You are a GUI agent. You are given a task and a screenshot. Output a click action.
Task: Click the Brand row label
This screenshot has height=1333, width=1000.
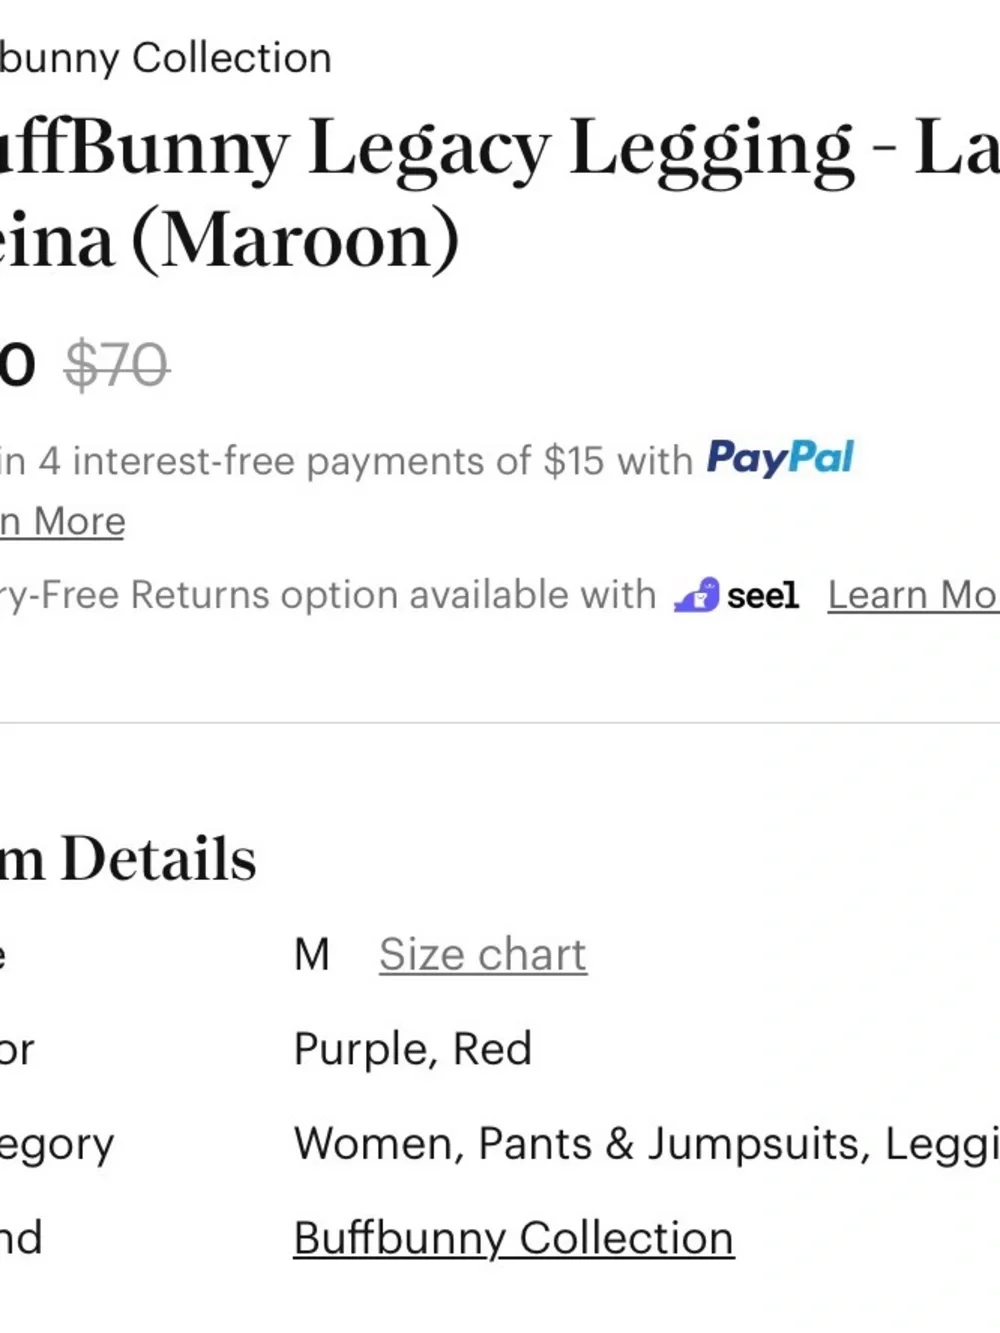click(21, 1238)
